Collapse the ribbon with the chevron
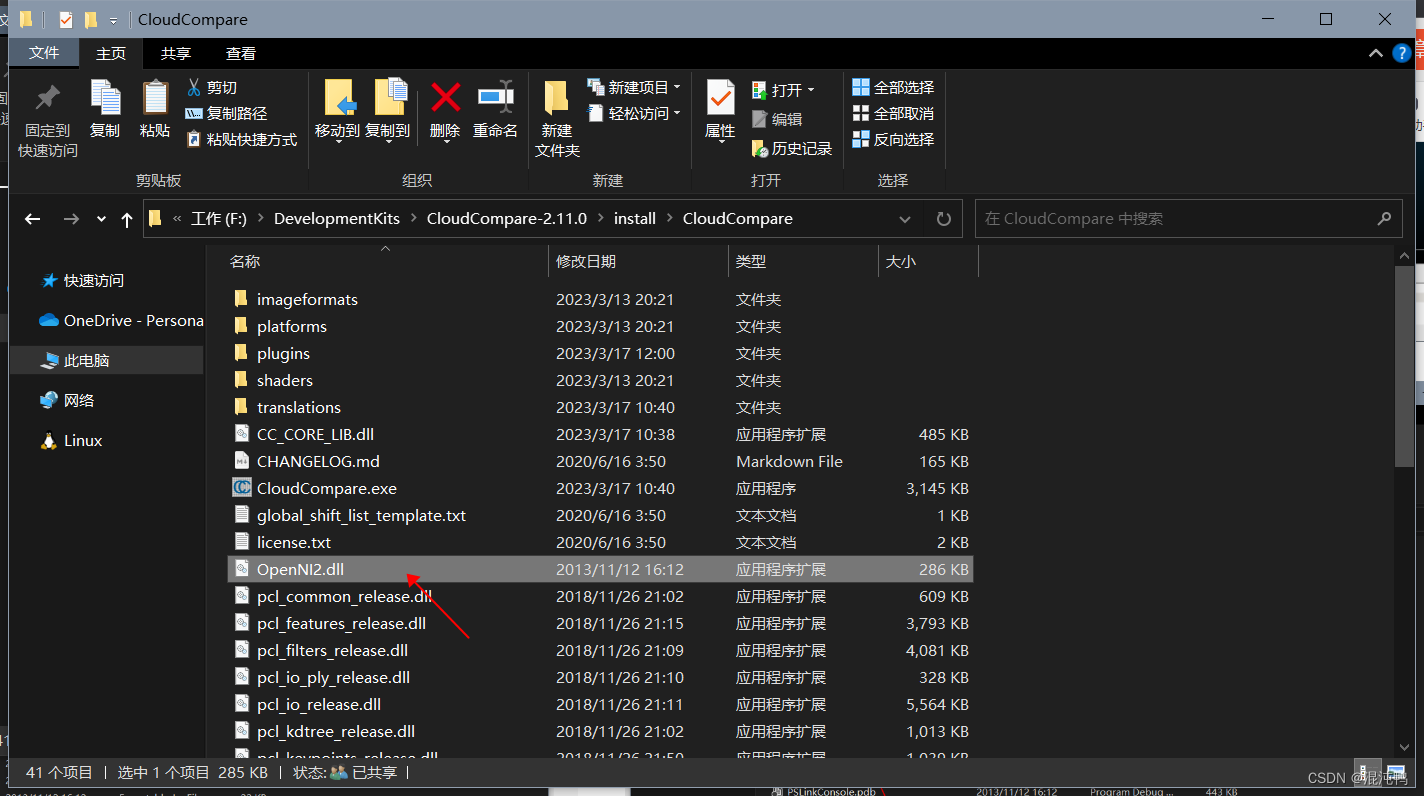1424x796 pixels. pos(1376,54)
